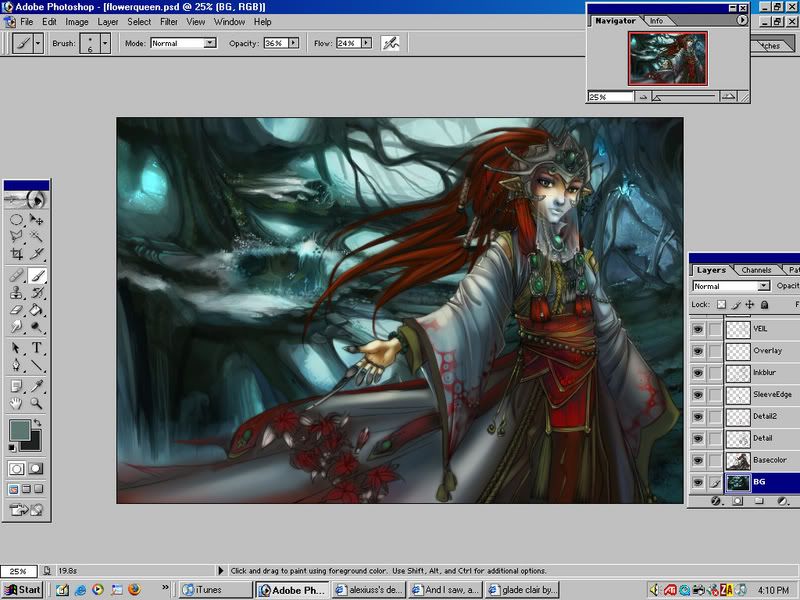Select the Move tool
This screenshot has width=800, height=600.
[36, 220]
